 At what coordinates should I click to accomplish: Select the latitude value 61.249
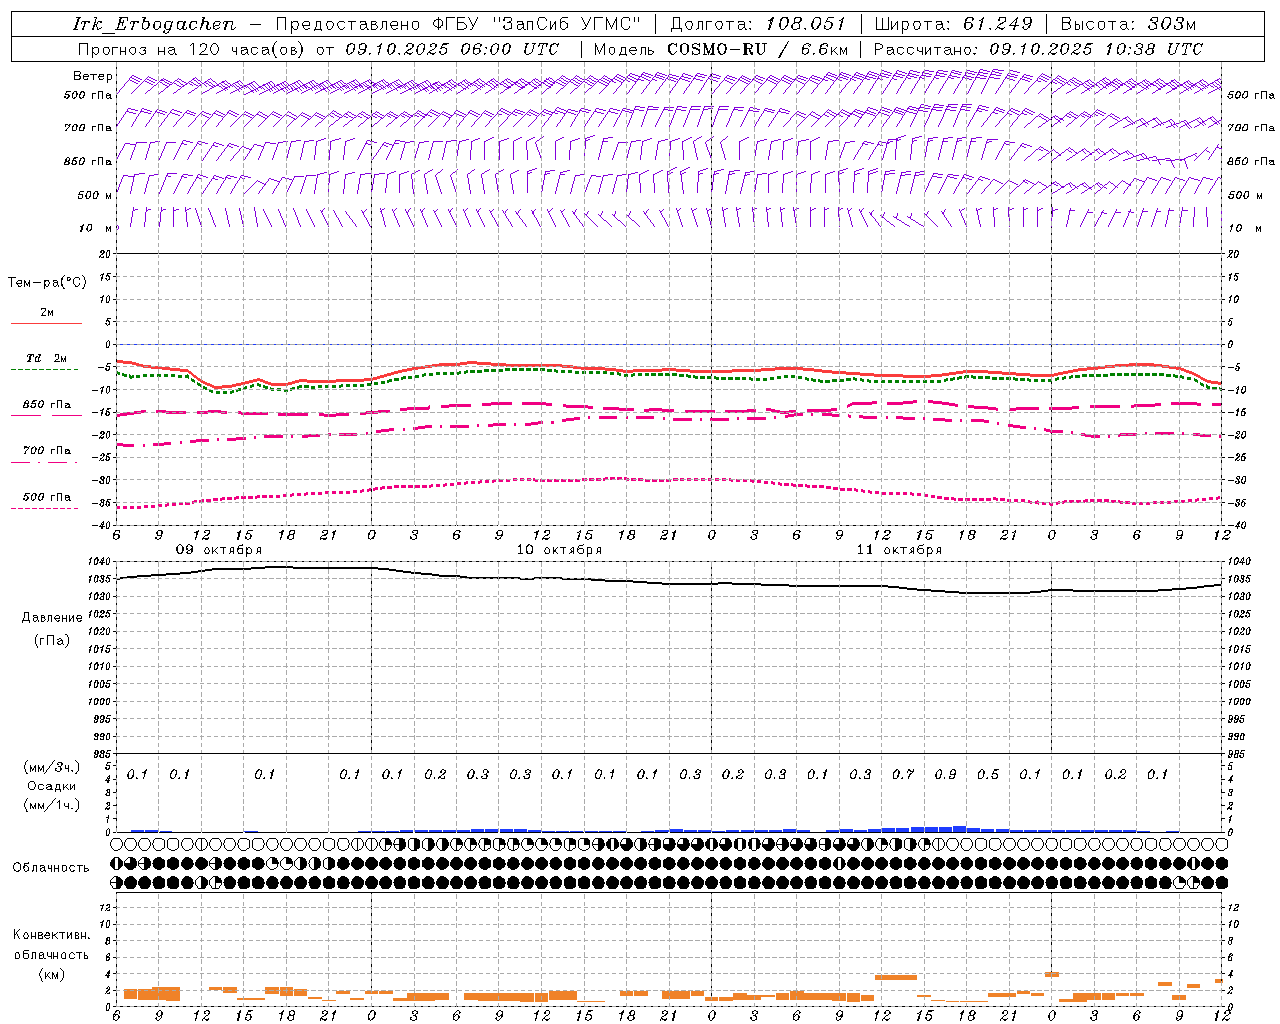click(x=997, y=24)
